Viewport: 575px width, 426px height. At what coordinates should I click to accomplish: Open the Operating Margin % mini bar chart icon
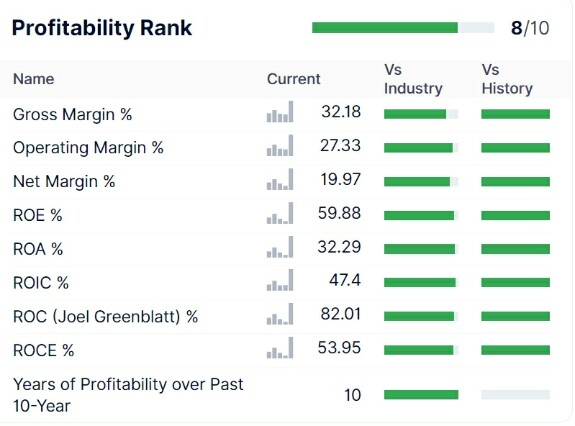pos(280,146)
